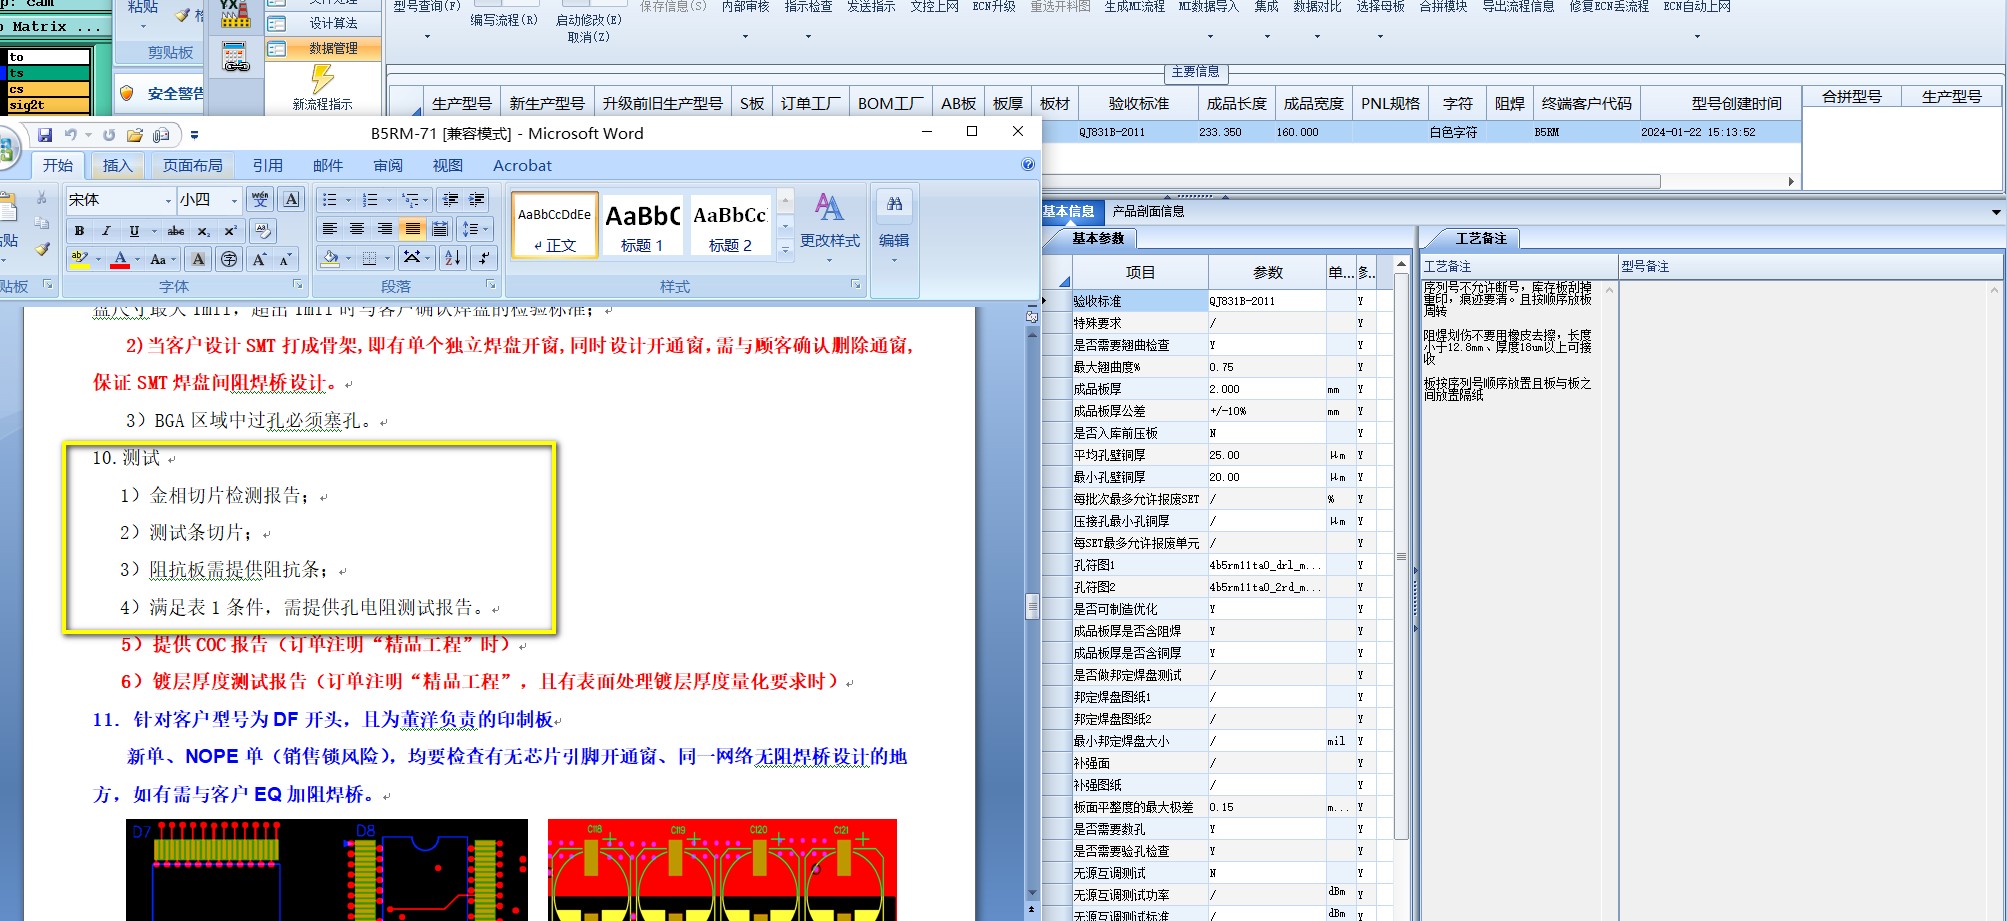Click the open-folder icon in Word toolbar

pos(135,135)
